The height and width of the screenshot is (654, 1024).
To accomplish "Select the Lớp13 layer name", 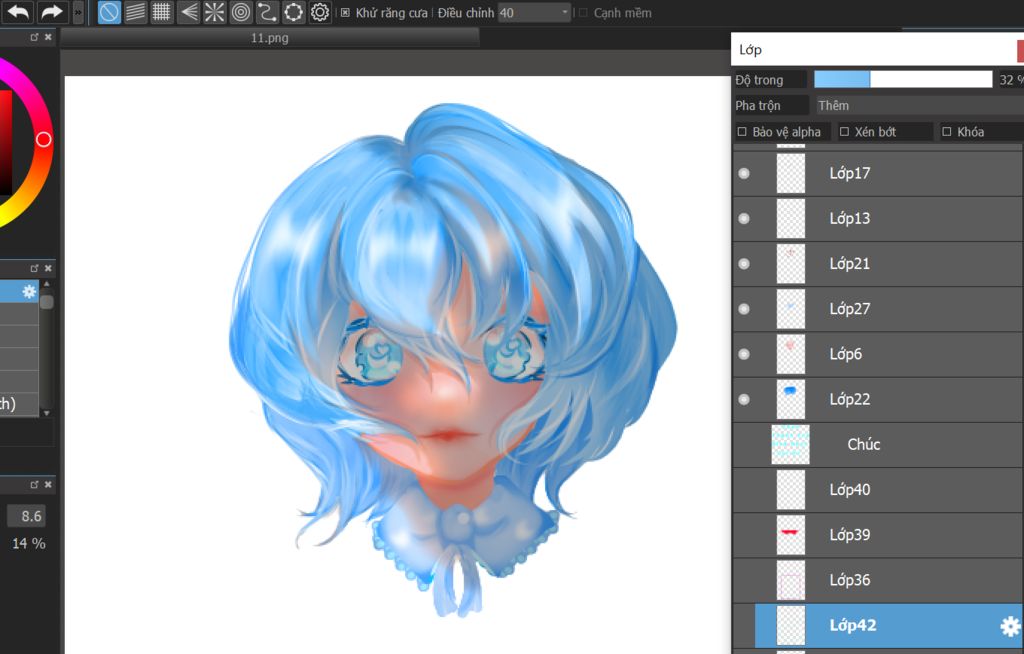I will [x=850, y=218].
